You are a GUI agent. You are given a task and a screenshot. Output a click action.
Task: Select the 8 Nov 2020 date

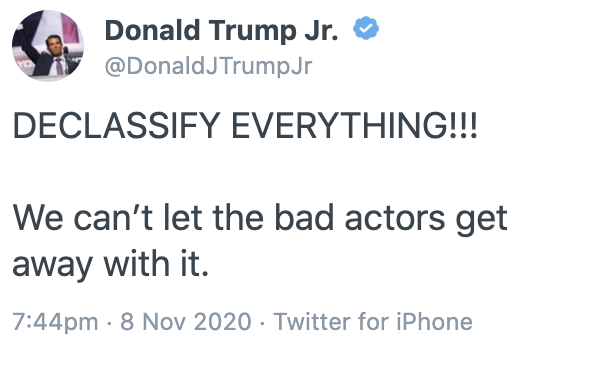coord(186,322)
